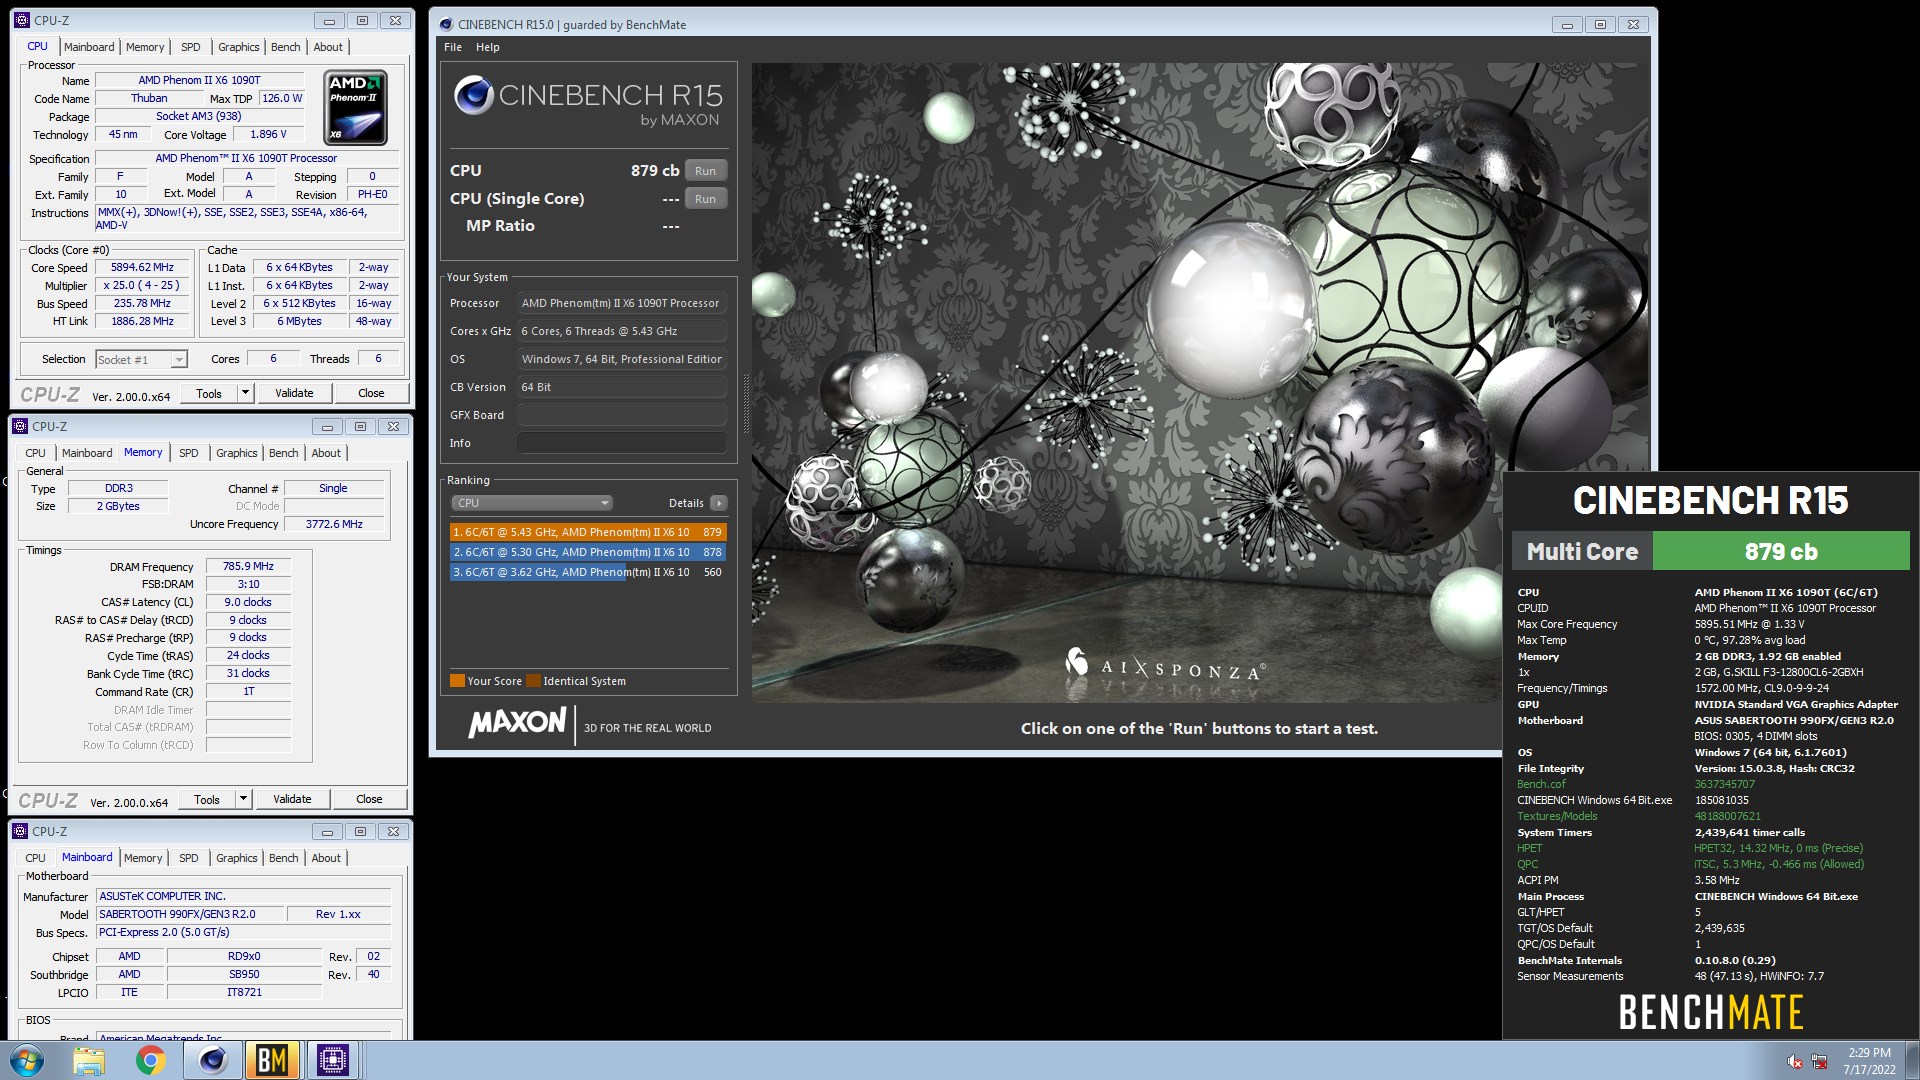Screen dimensions: 1920x1080
Task: Click the CPU-Z Memory window title icon
Action: [19, 426]
